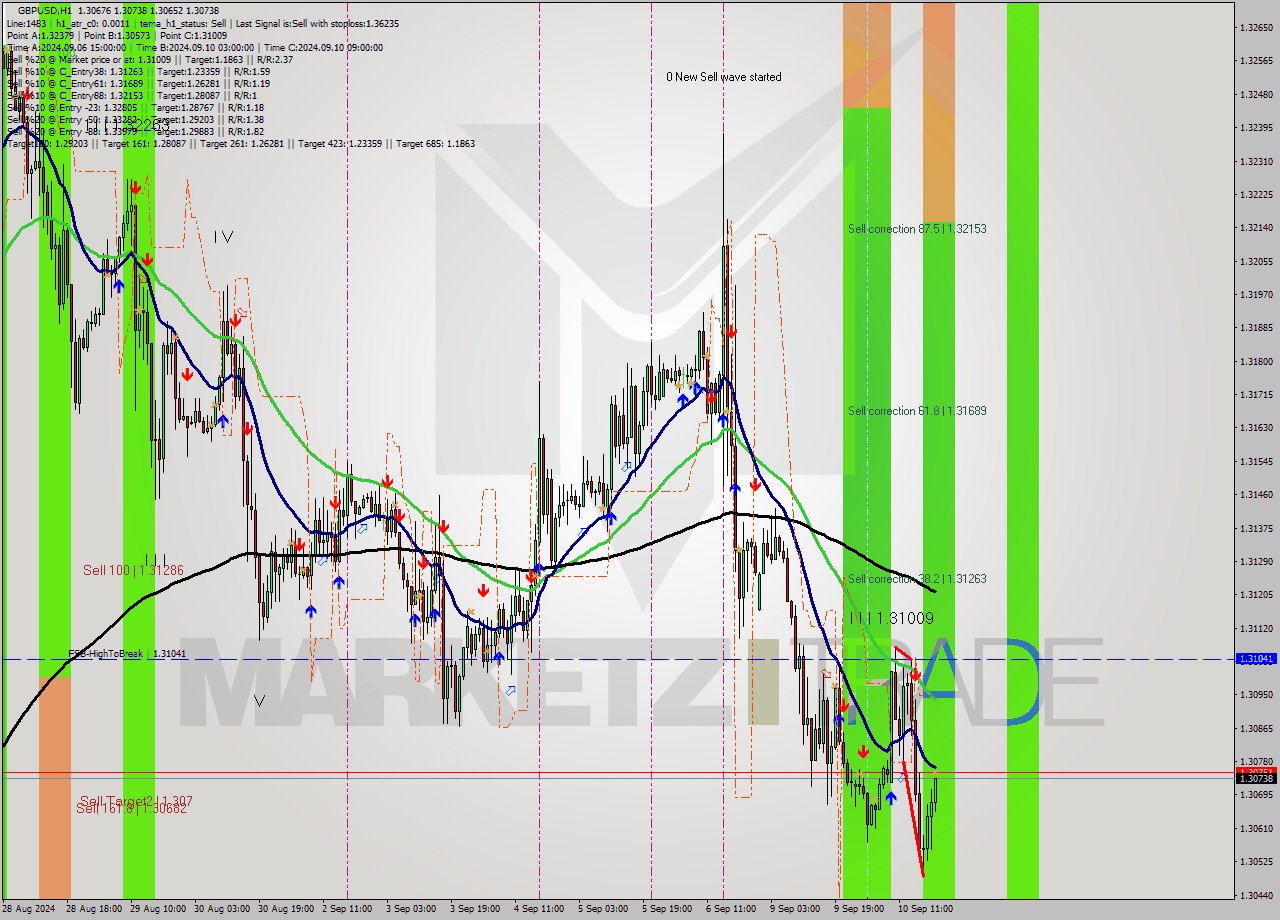The width and height of the screenshot is (1280, 920).
Task: Click the 'I I I 1.31009' wave label
Action: click(x=891, y=618)
